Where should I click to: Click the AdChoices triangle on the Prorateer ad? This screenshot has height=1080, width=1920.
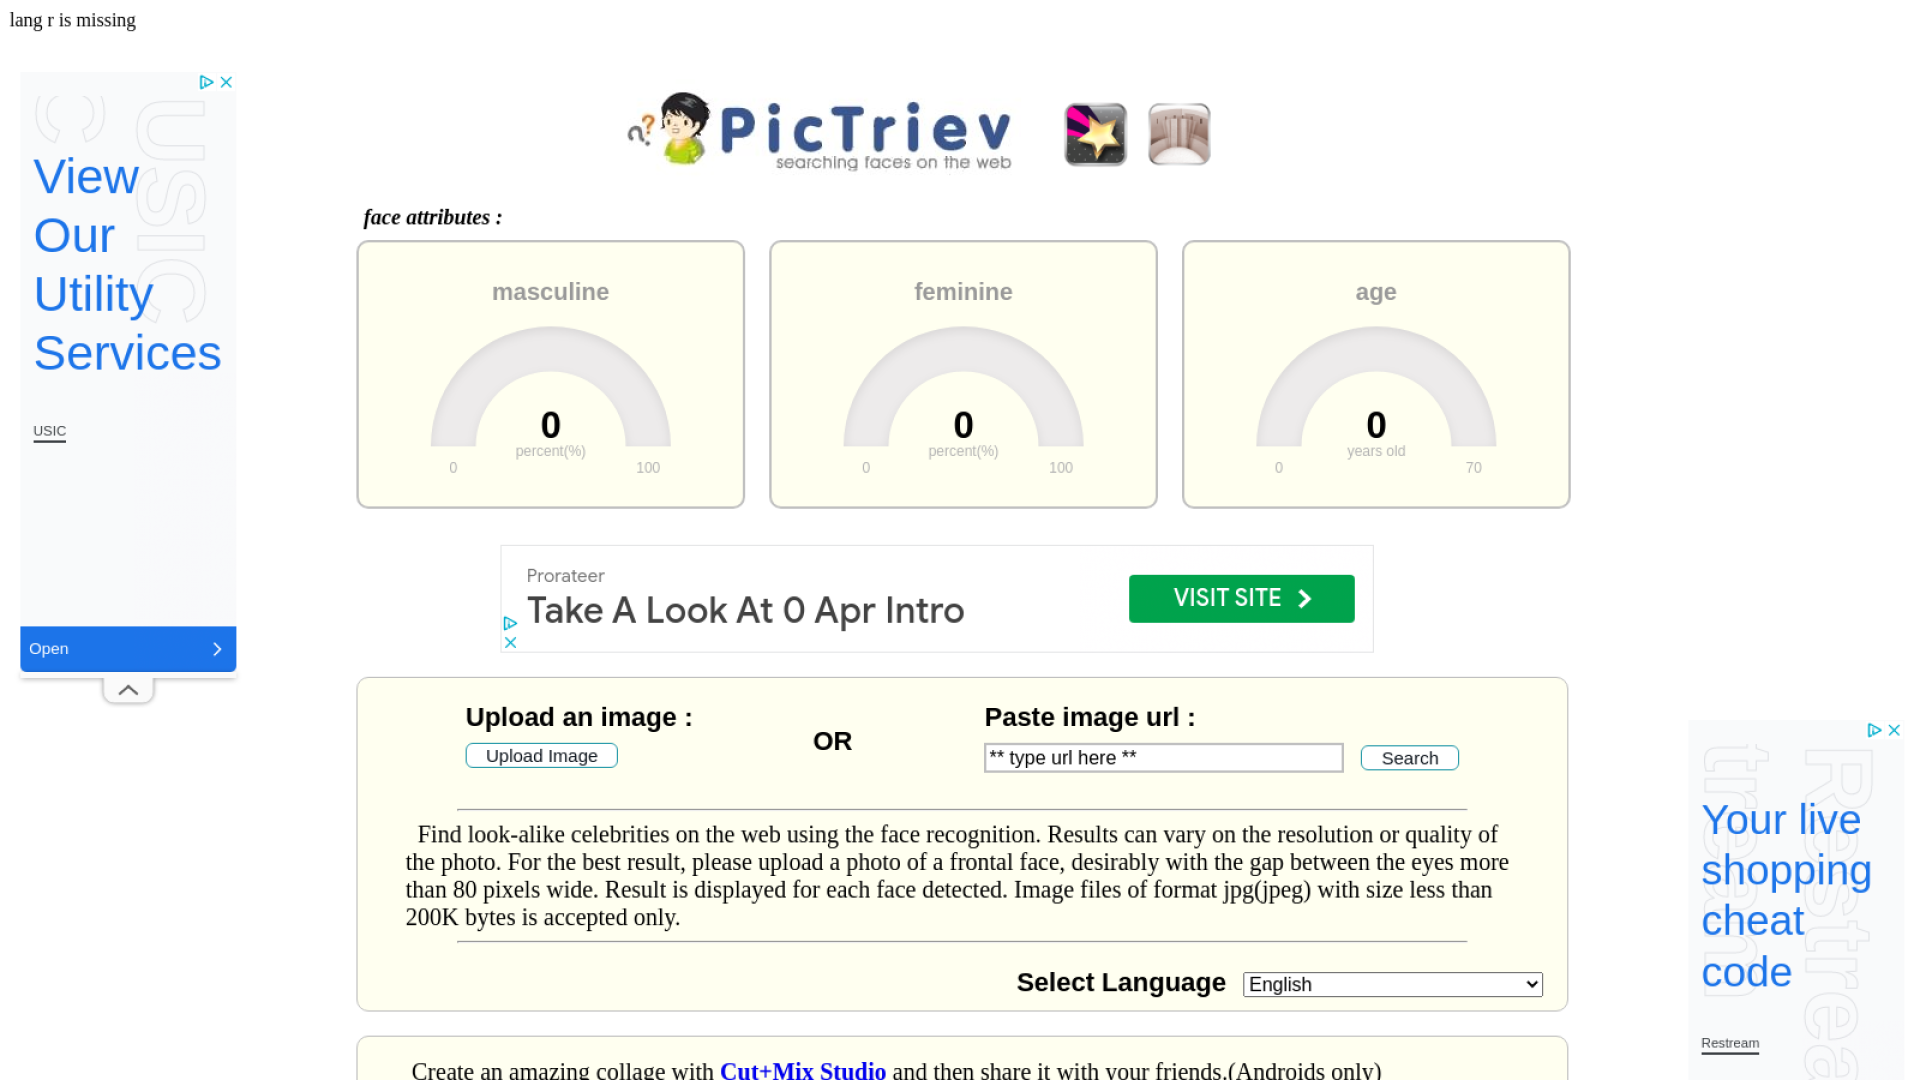coord(511,624)
